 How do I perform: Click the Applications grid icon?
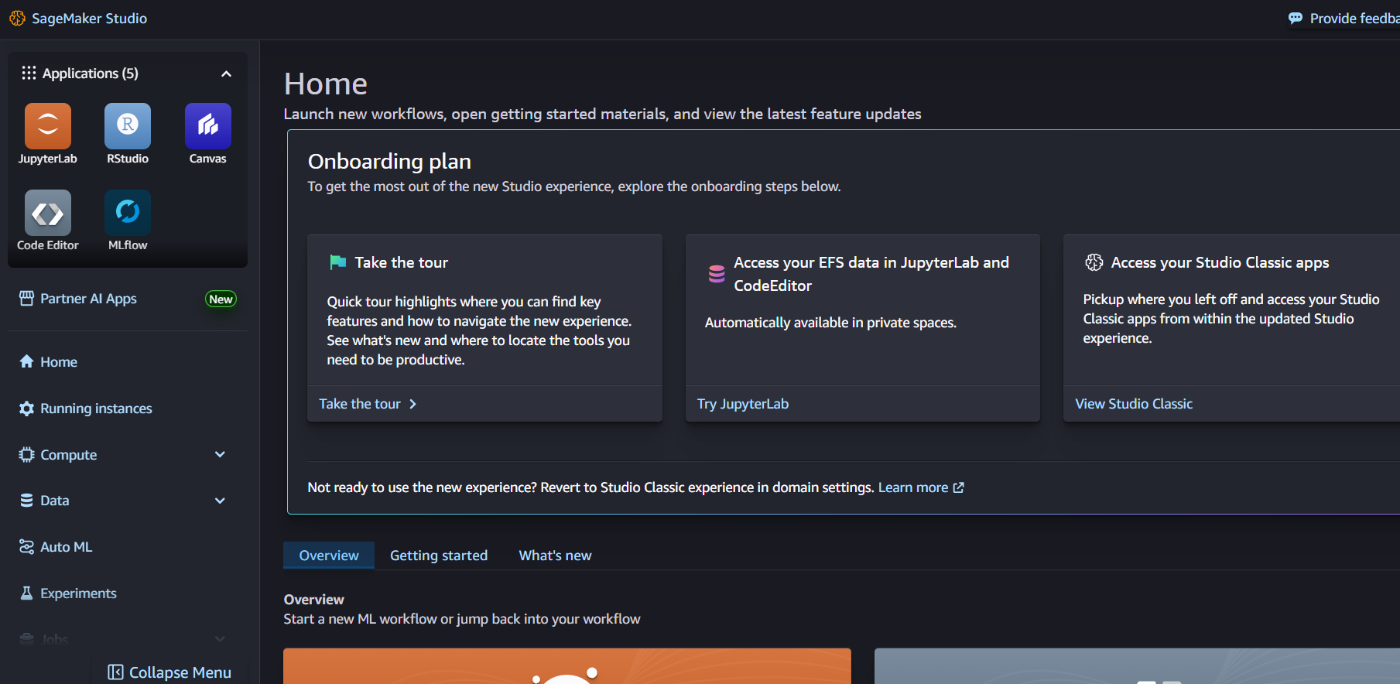coord(28,73)
